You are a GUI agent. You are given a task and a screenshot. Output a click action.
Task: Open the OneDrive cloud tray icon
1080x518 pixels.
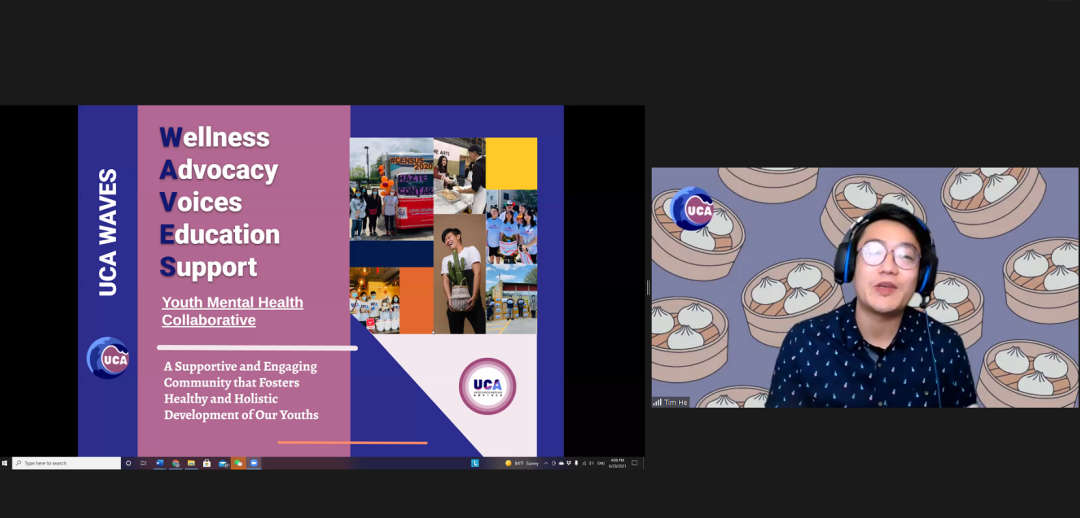[561, 463]
